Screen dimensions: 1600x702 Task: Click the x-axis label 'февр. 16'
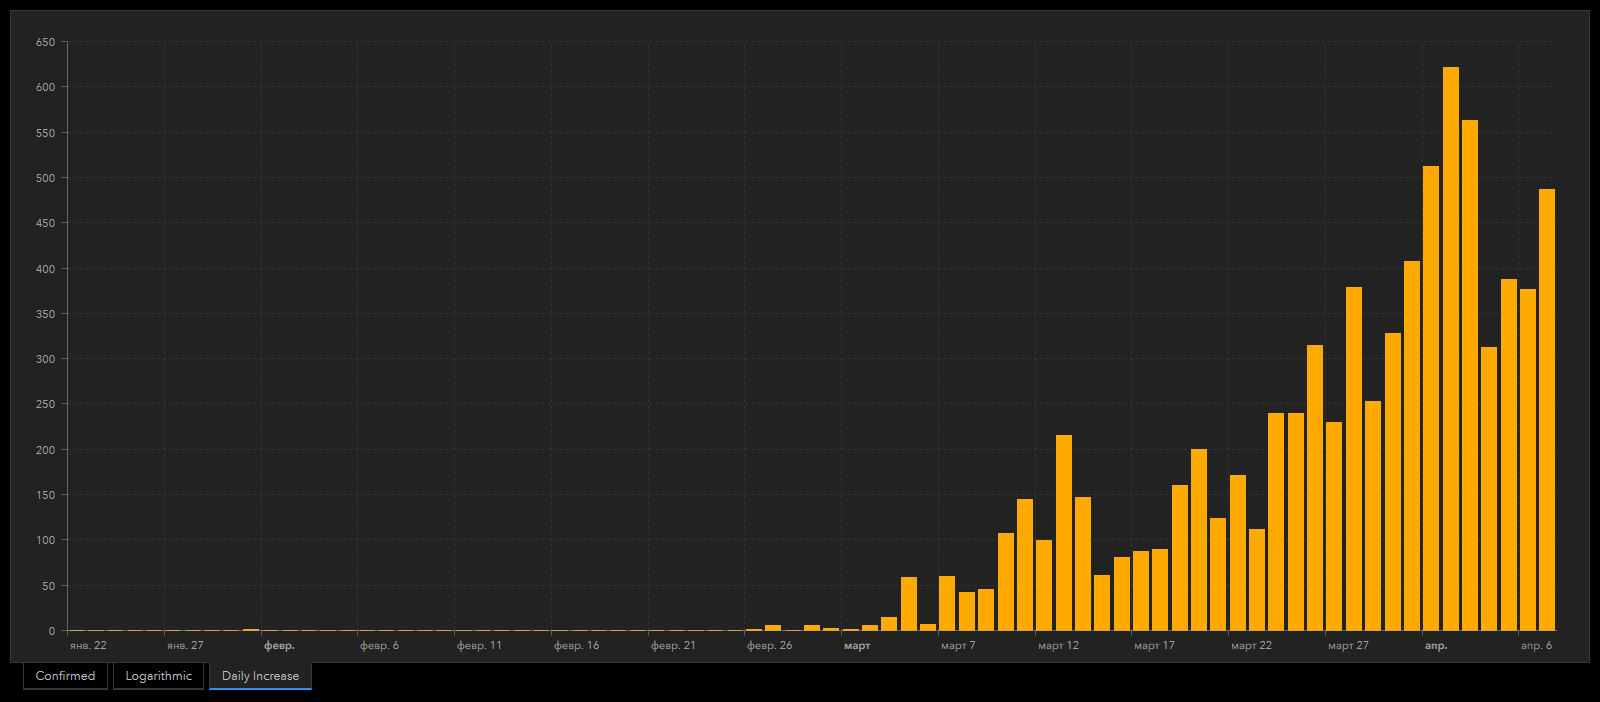point(576,646)
